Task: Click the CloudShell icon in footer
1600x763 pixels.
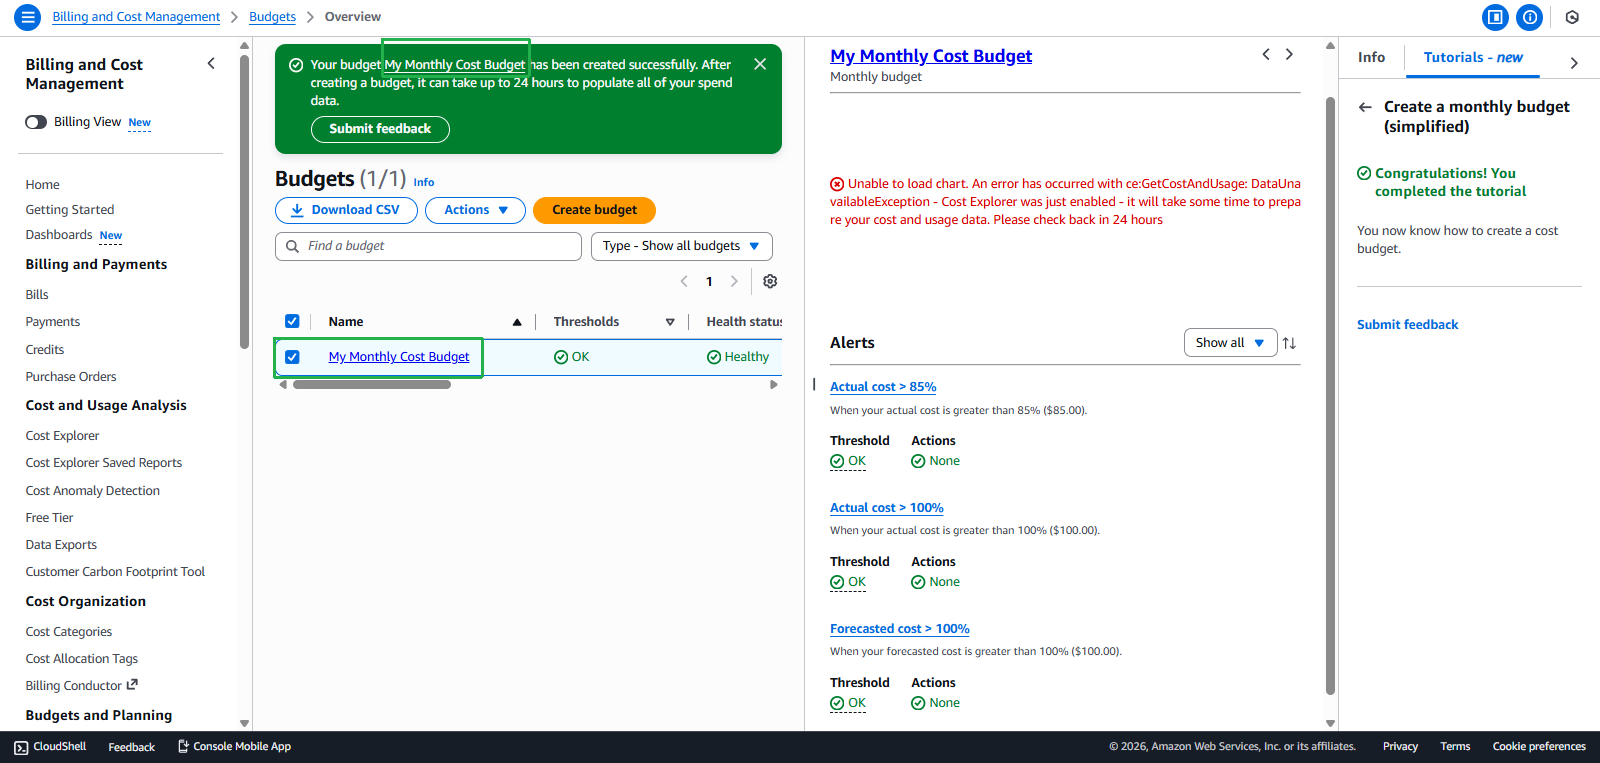Action: pyautogui.click(x=21, y=747)
